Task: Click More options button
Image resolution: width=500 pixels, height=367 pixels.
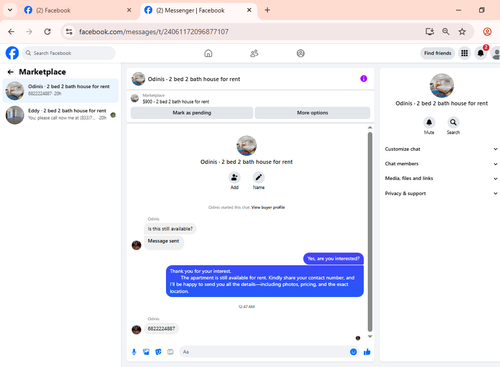Action: [x=312, y=113]
